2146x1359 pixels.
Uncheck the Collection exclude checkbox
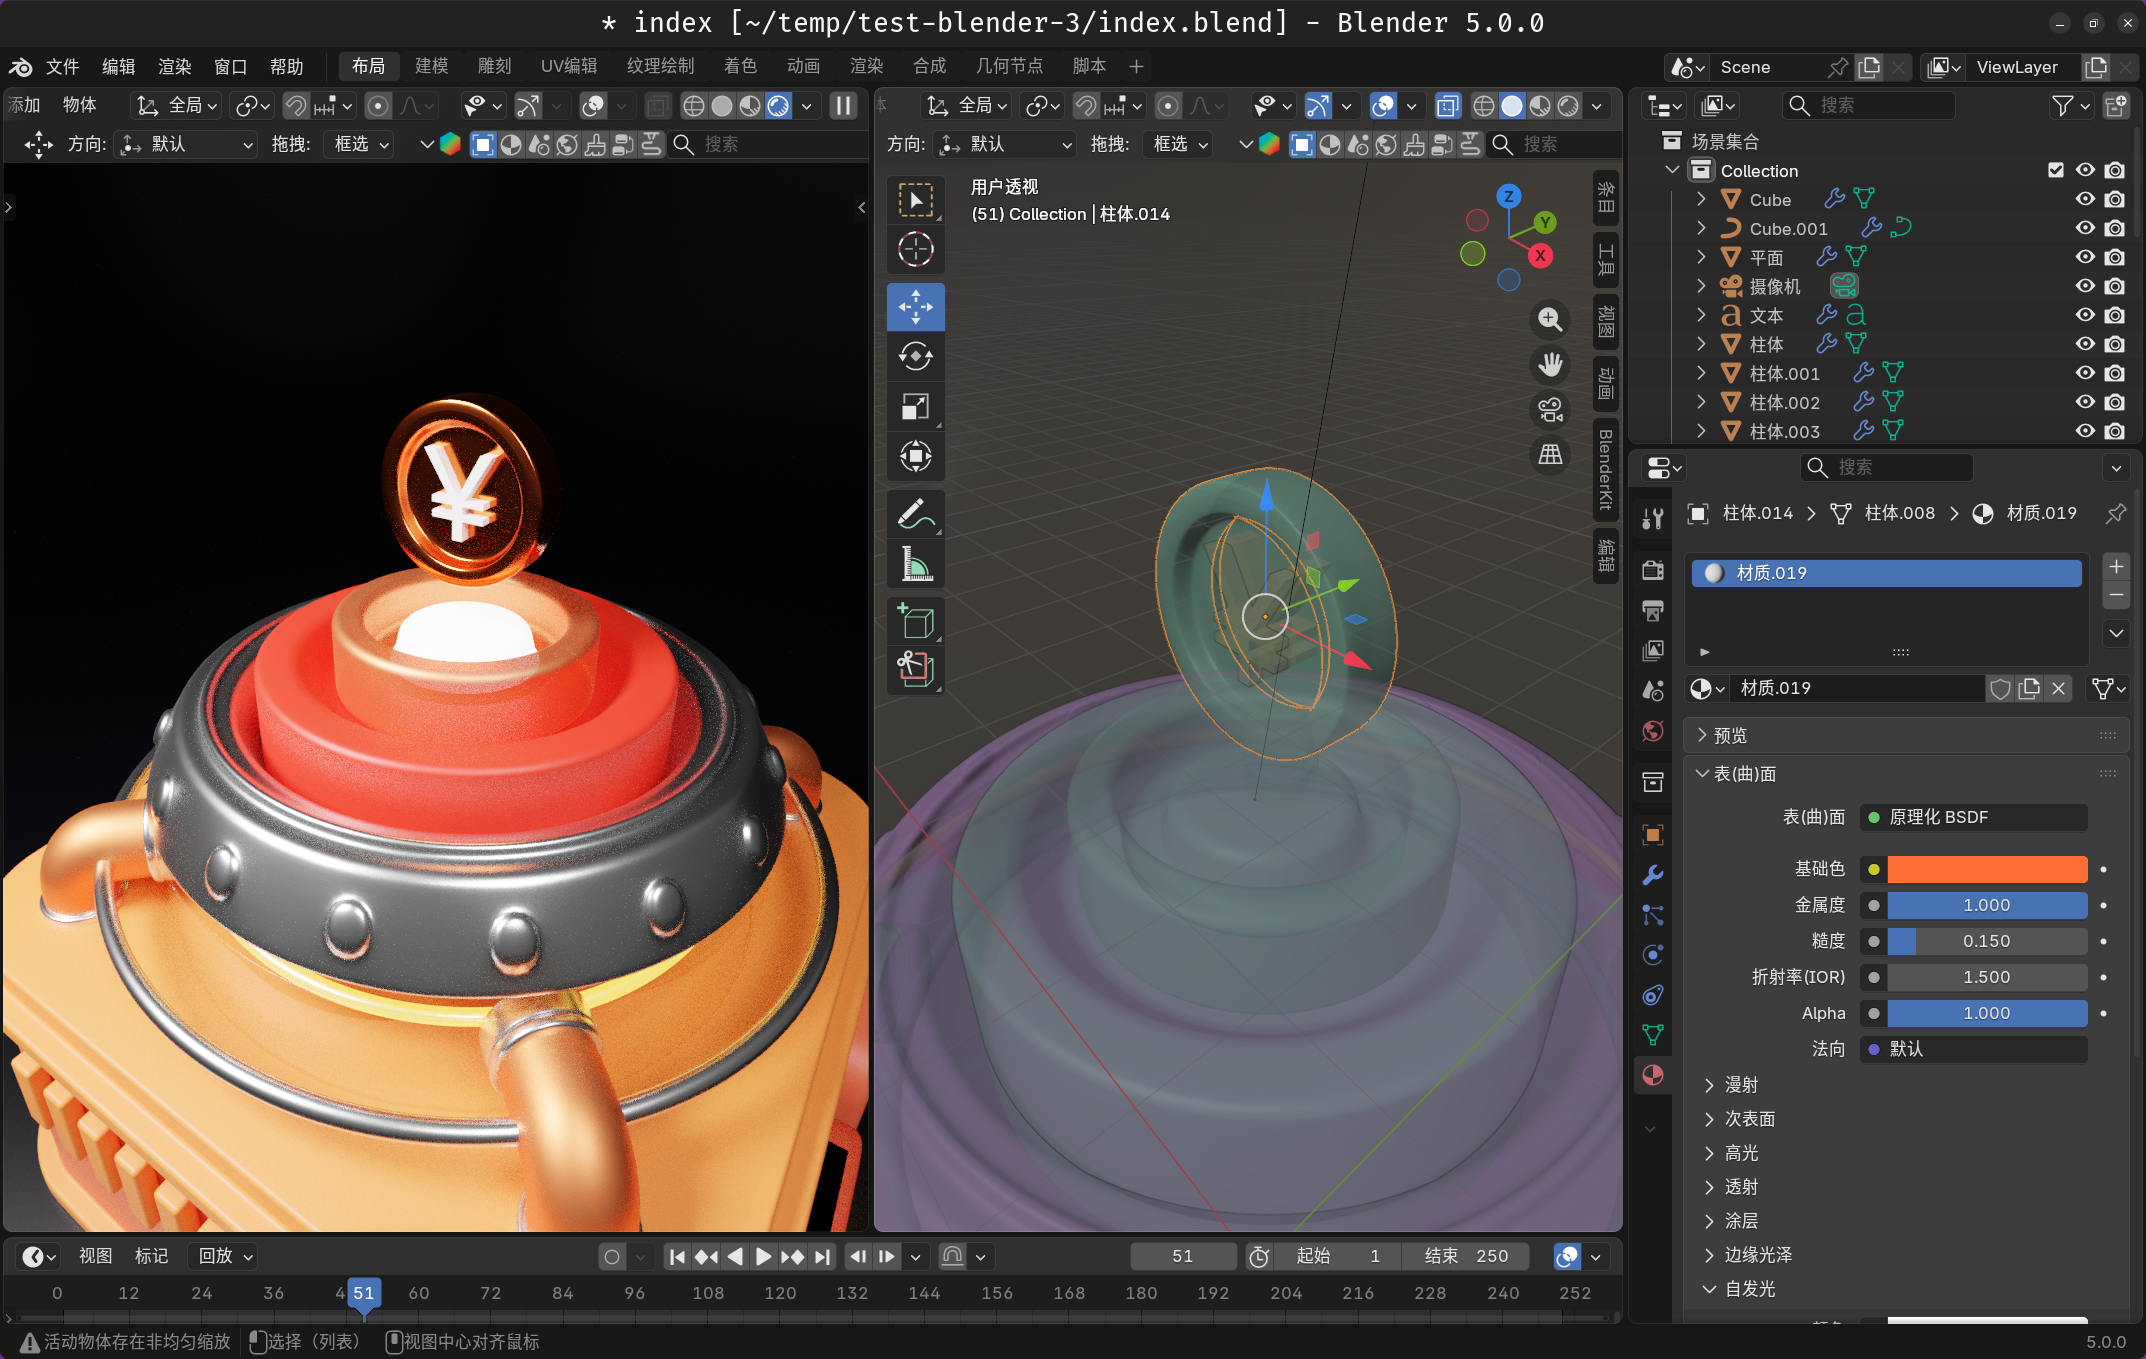click(x=2056, y=170)
